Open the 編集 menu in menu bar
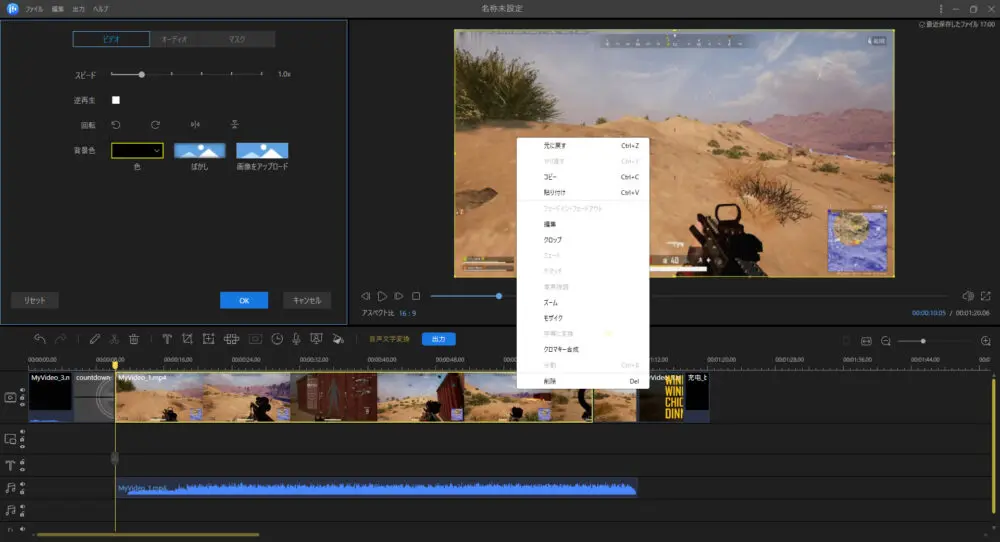This screenshot has height=542, width=1000. pyautogui.click(x=57, y=9)
